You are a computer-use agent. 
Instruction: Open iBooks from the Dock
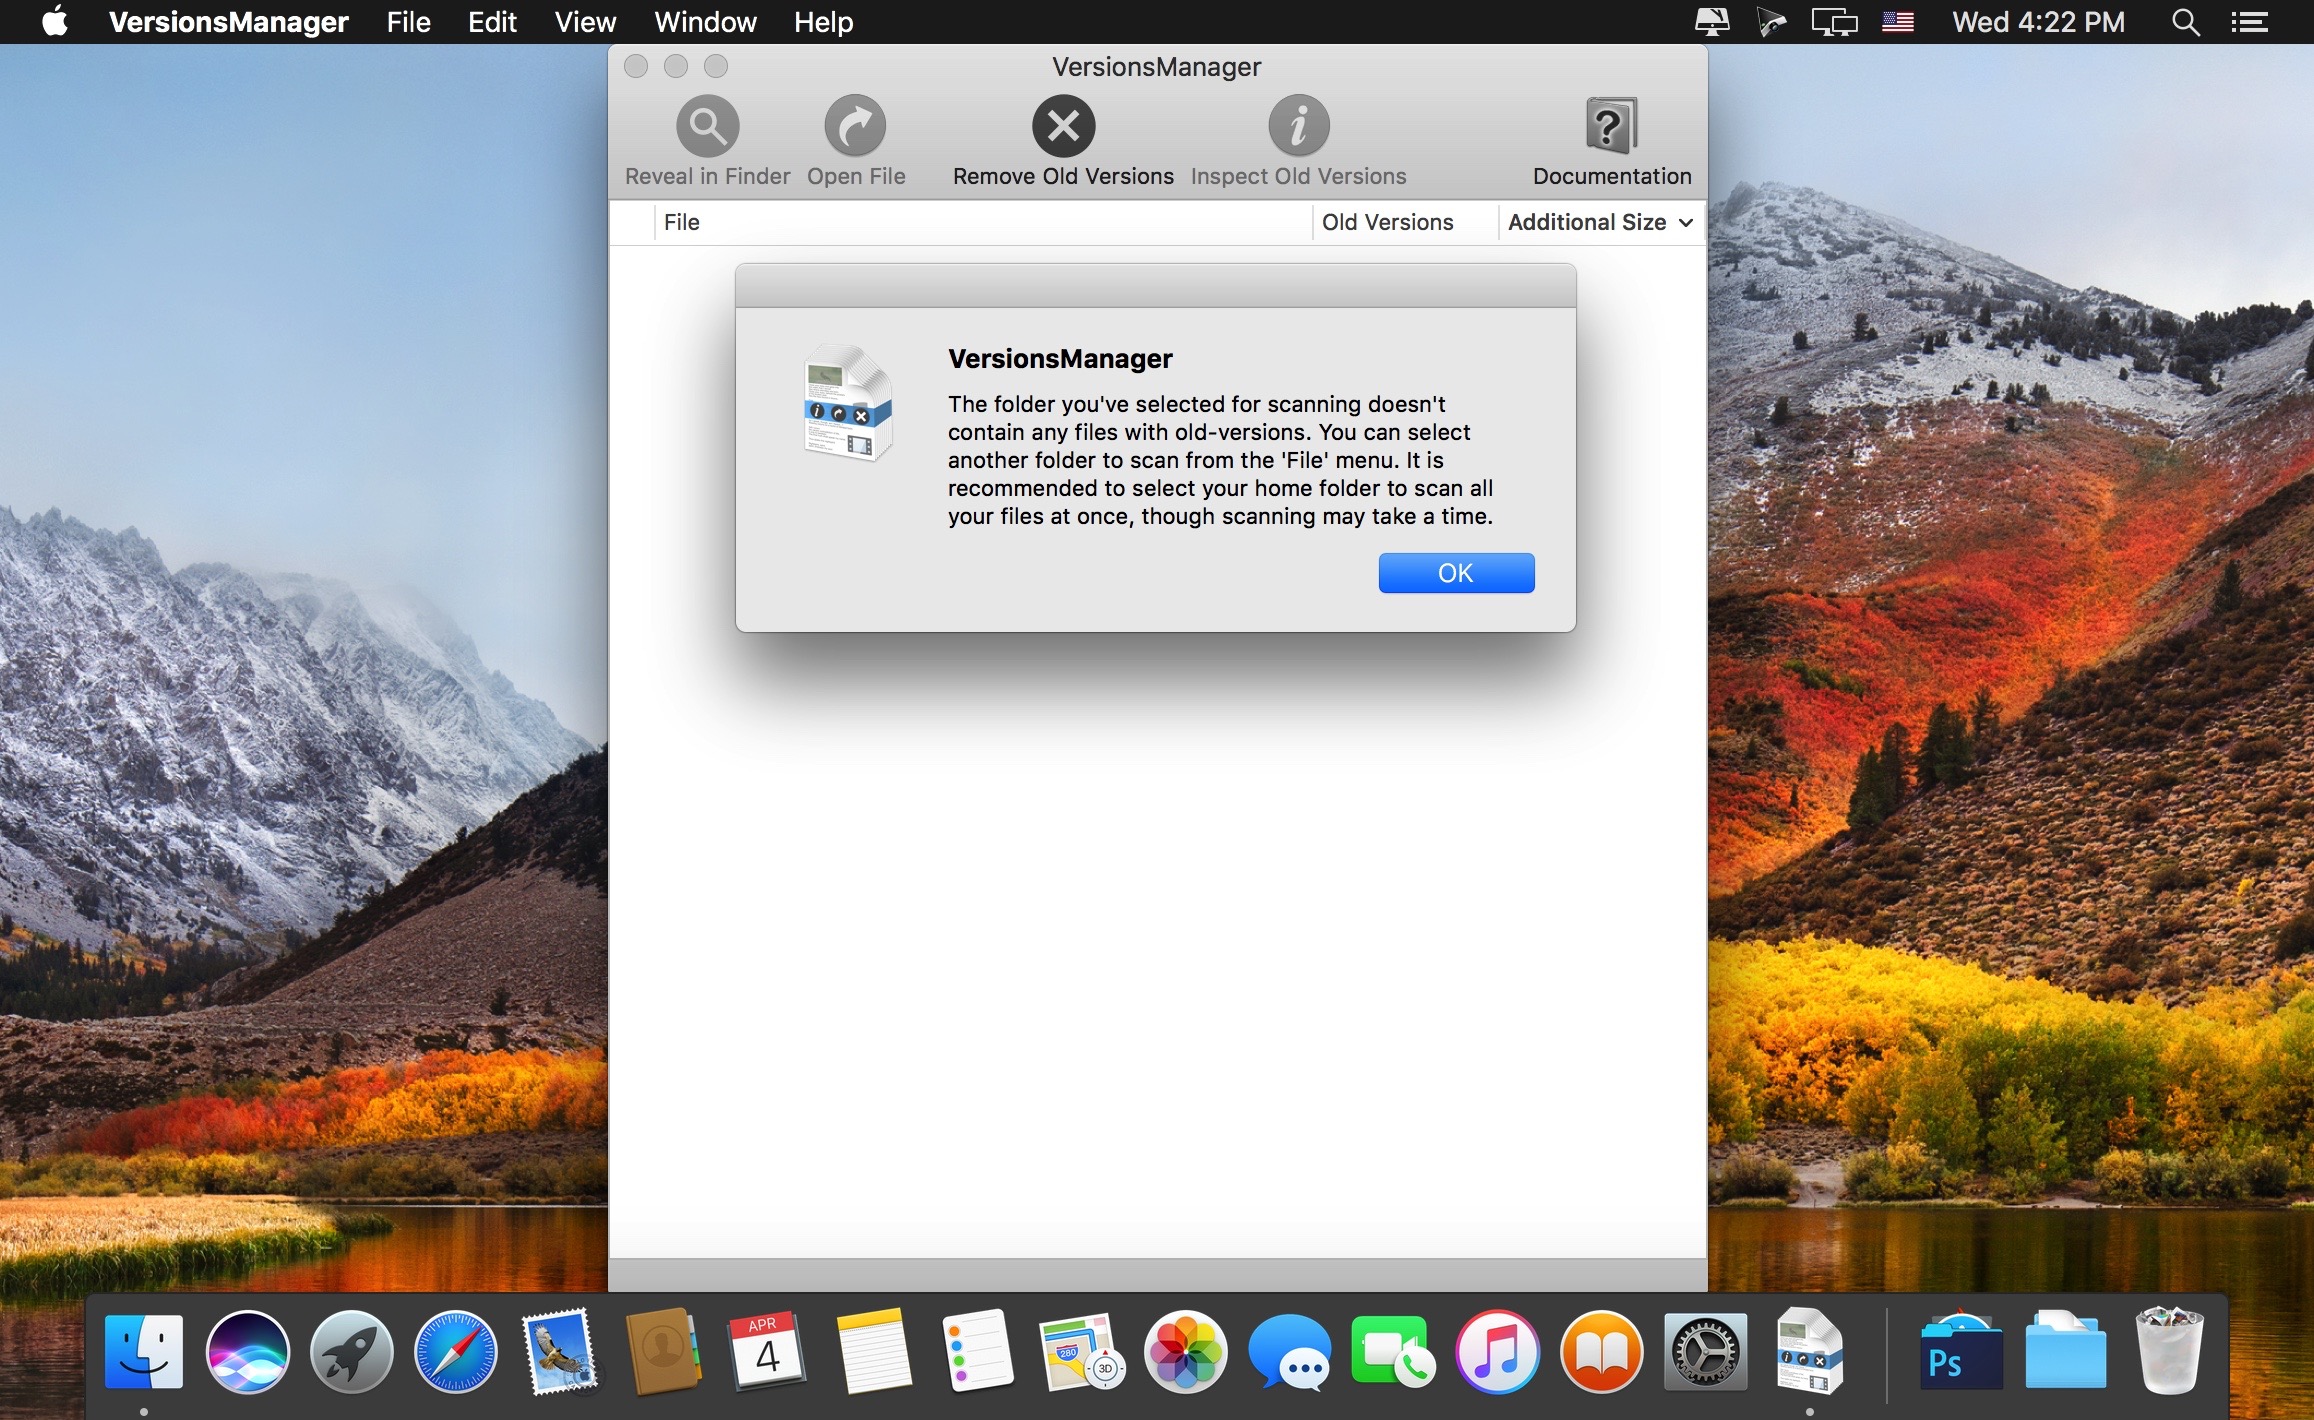[x=1602, y=1353]
